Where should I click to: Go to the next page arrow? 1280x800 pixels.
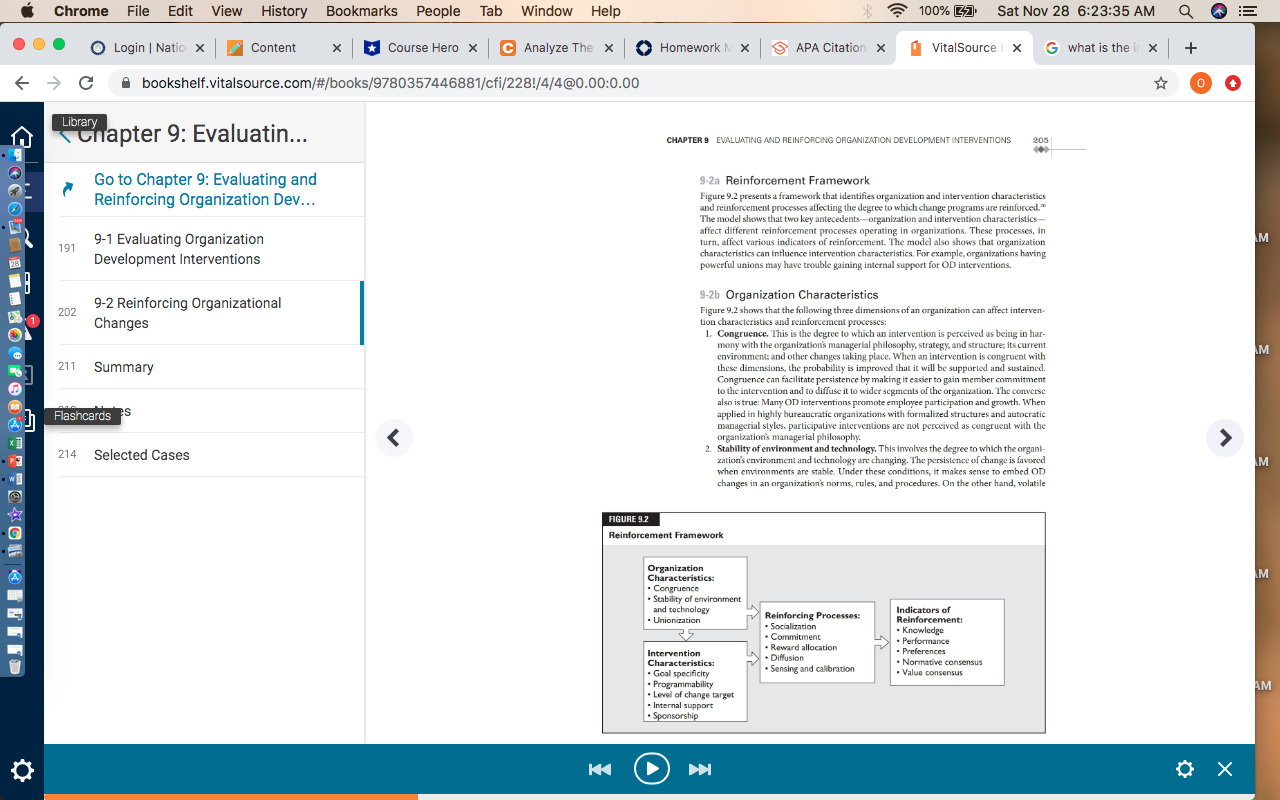[x=1225, y=438]
